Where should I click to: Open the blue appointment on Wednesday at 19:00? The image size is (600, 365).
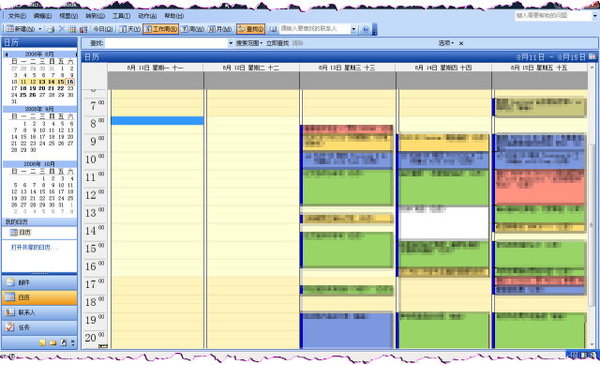347,331
